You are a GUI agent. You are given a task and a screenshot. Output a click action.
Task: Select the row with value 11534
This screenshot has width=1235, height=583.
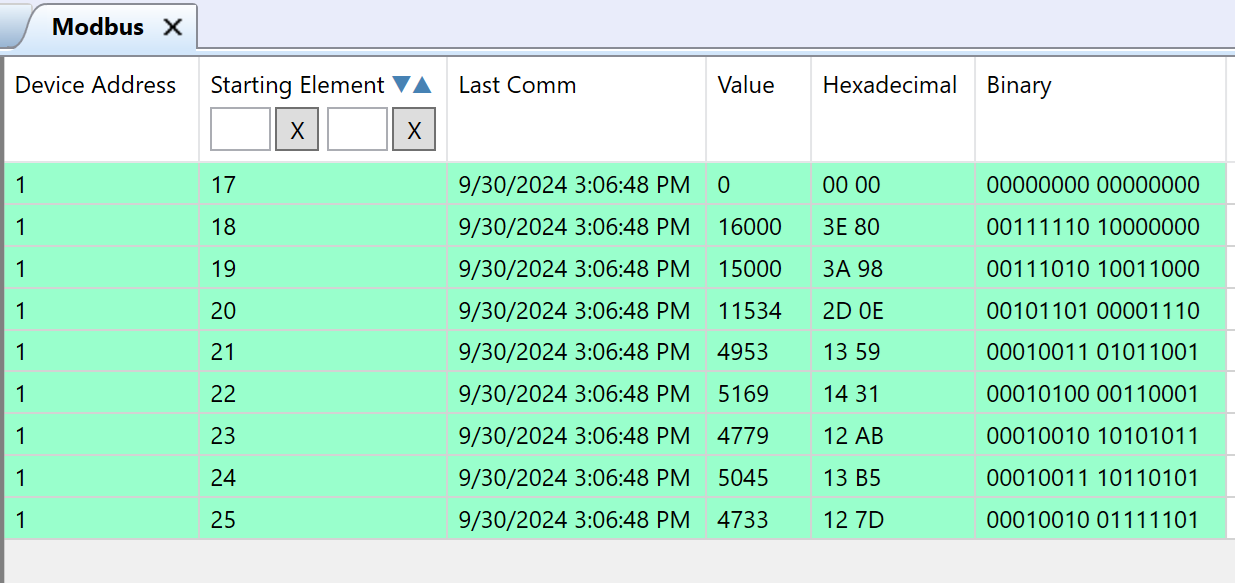click(615, 311)
